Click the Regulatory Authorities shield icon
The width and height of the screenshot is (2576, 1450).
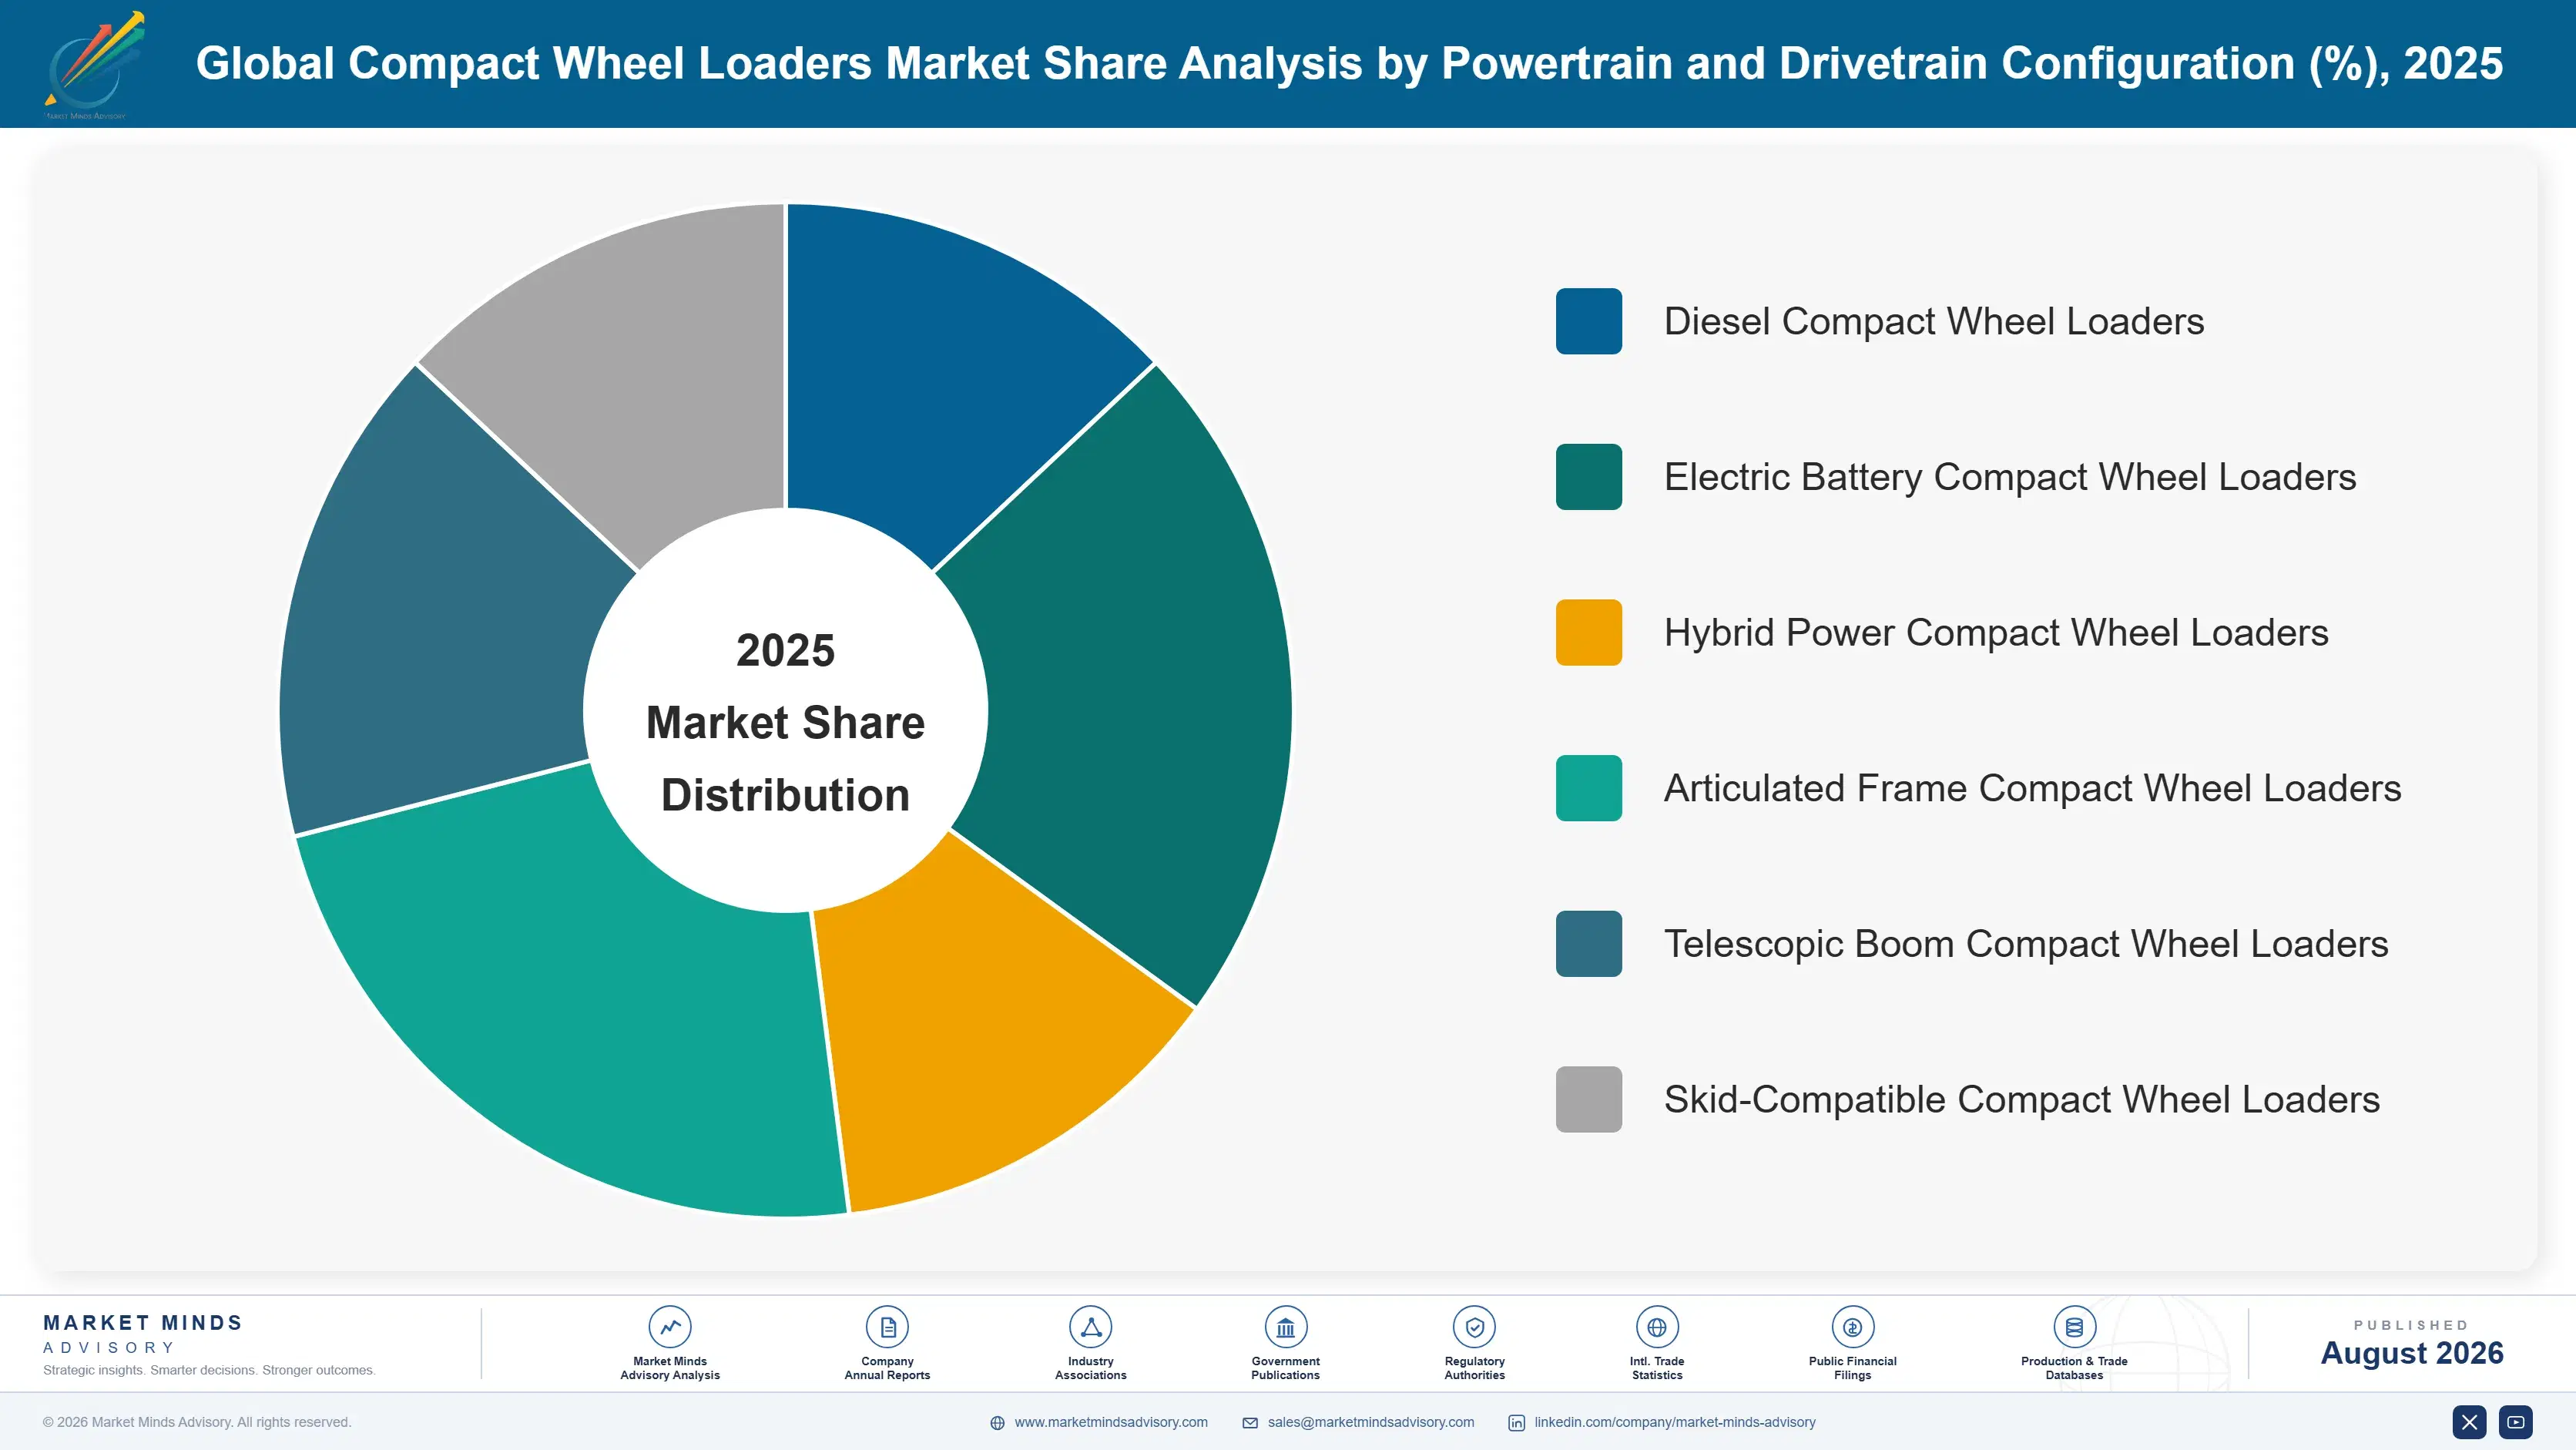point(1474,1327)
